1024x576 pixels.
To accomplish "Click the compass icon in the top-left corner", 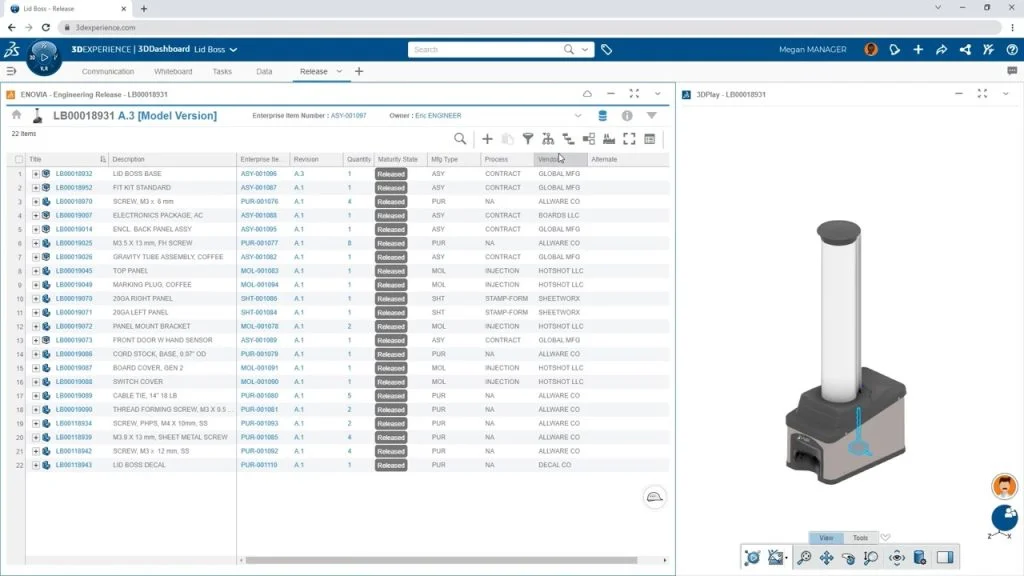I will coord(43,56).
